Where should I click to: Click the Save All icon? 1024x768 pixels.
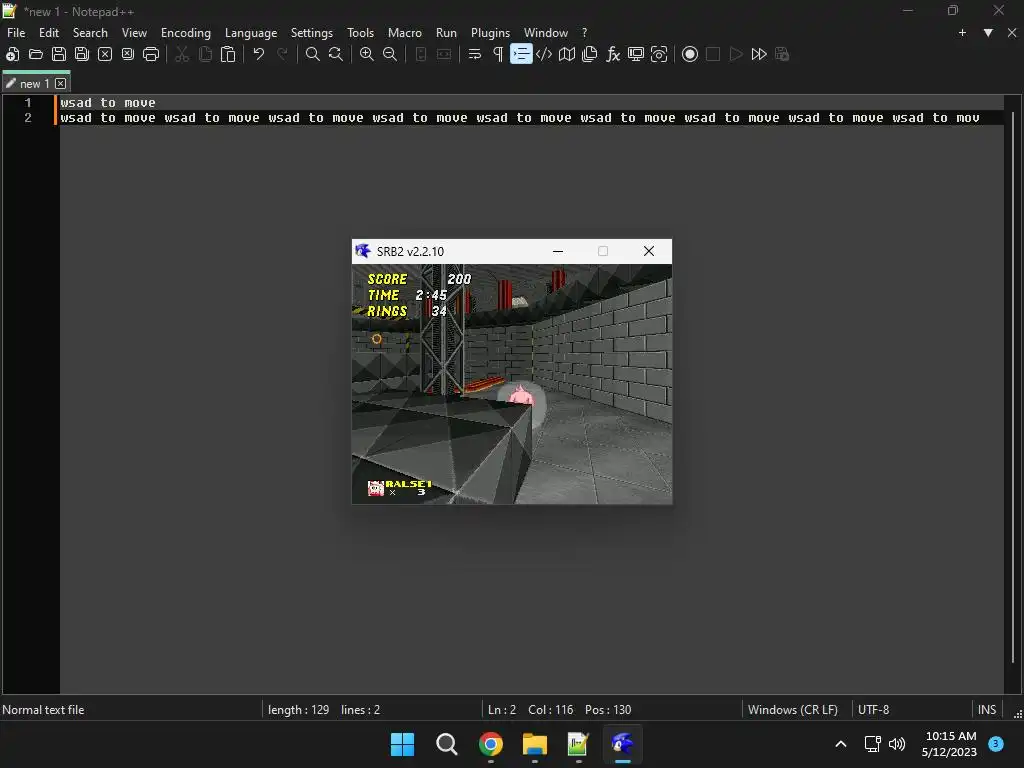[82, 54]
